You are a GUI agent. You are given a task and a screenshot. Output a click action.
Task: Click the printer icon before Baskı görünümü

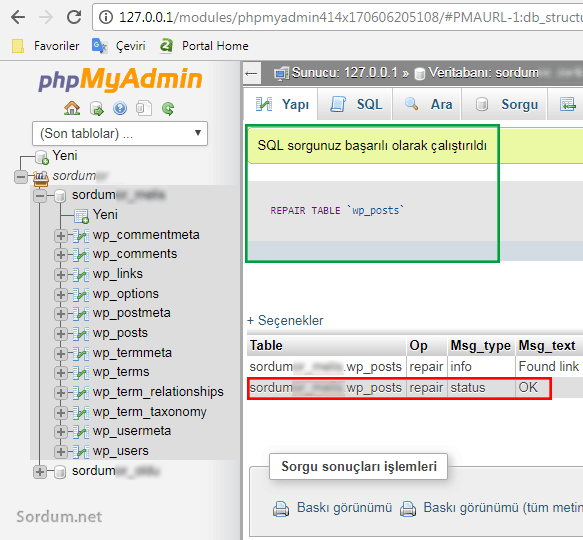coord(281,509)
